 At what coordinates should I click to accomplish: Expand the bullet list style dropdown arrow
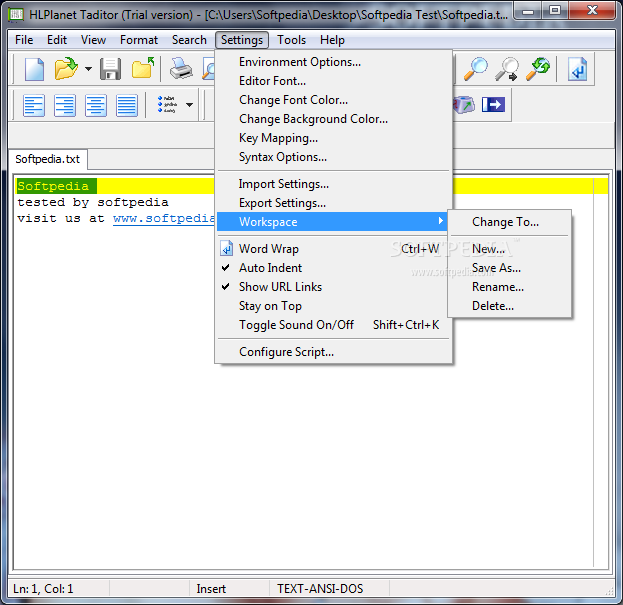[190, 105]
